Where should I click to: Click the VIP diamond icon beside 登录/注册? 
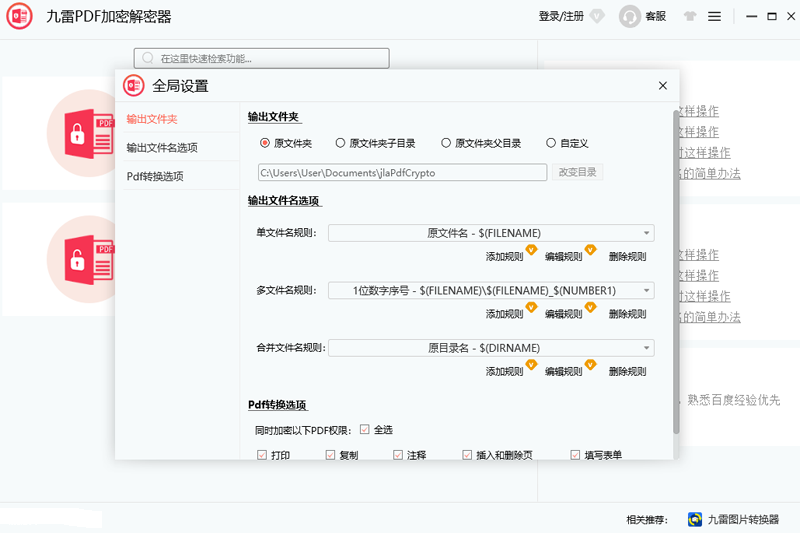click(597, 16)
